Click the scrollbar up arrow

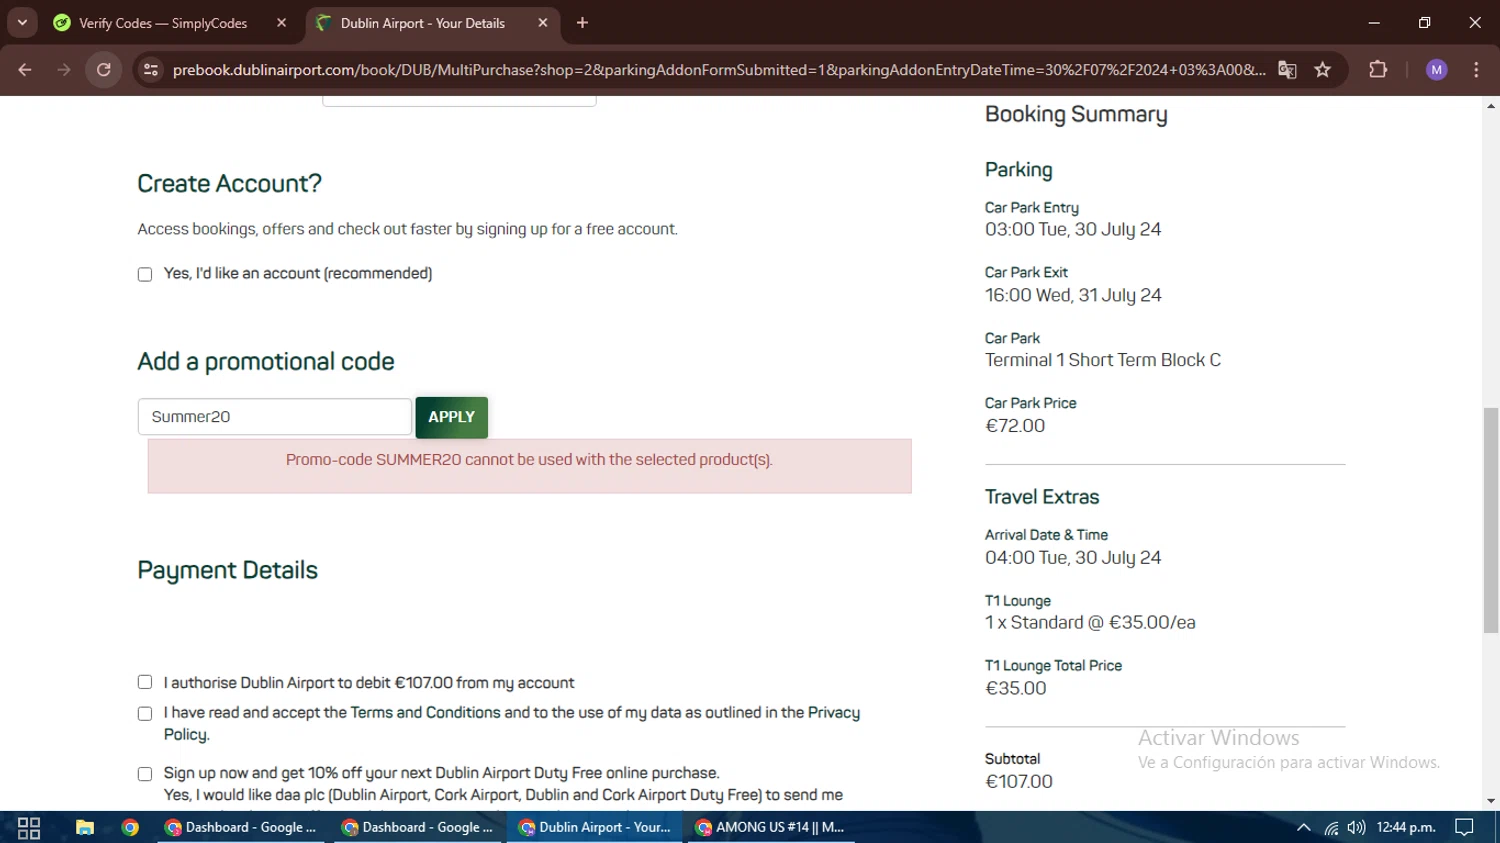pyautogui.click(x=1491, y=105)
